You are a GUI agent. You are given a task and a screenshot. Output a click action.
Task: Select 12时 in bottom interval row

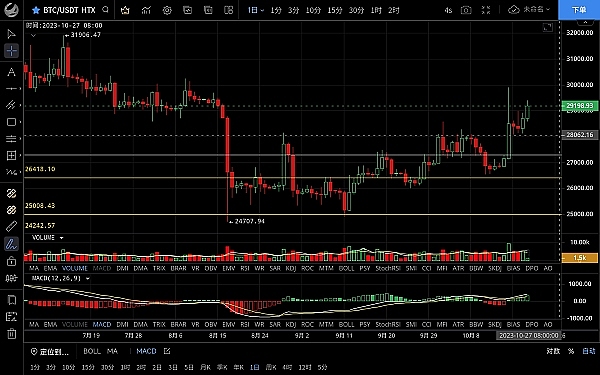[305, 367]
